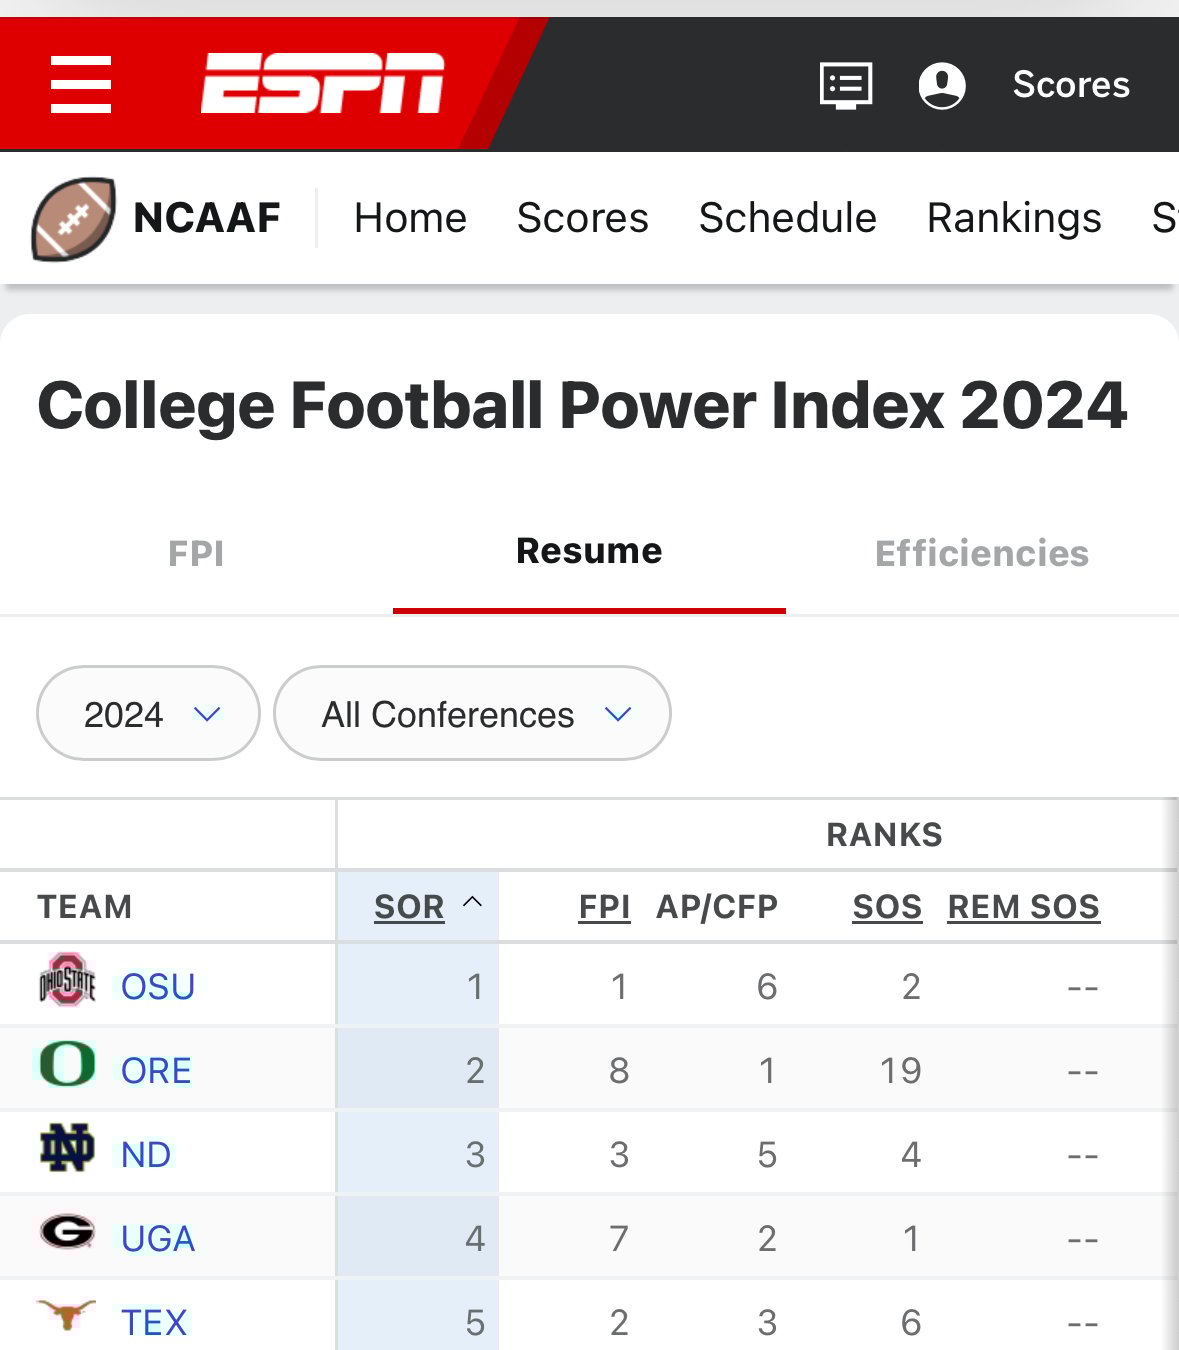Image resolution: width=1179 pixels, height=1350 pixels.
Task: Go to the Rankings menu item
Action: point(1014,218)
